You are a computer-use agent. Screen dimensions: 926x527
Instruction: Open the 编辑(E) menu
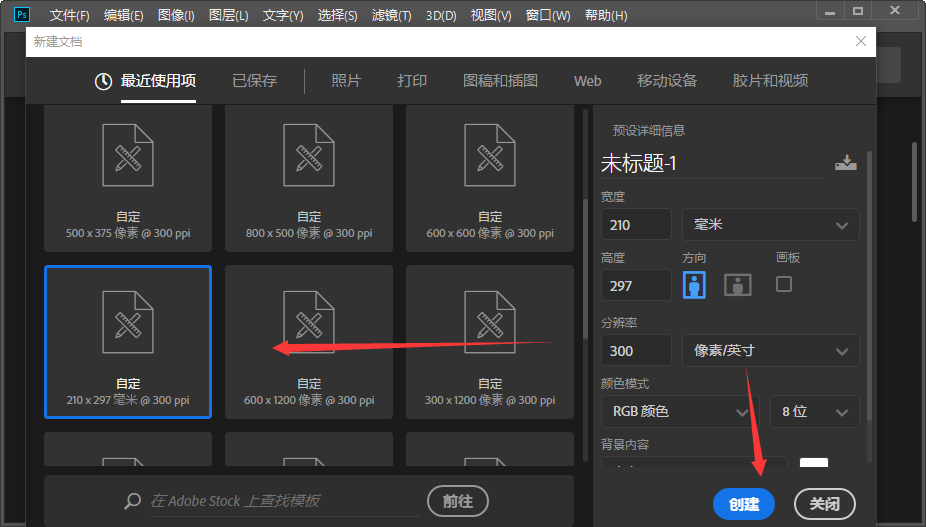(x=123, y=15)
